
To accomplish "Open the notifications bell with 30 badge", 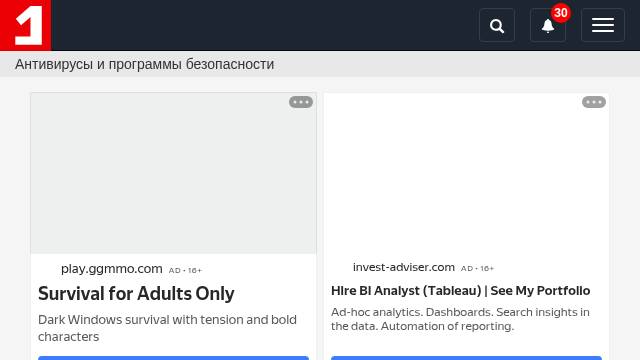I will click(x=548, y=25).
